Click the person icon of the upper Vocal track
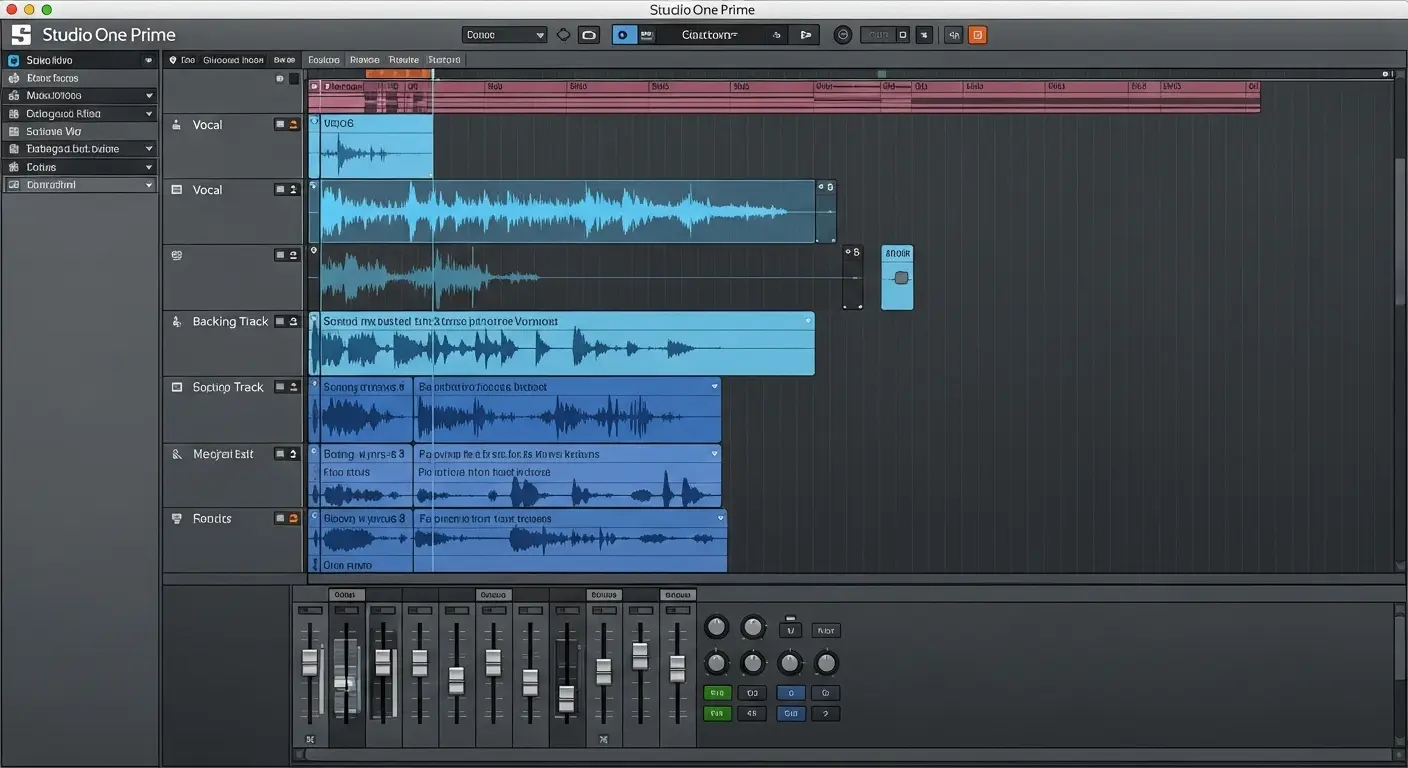The image size is (1408, 768). coord(177,125)
